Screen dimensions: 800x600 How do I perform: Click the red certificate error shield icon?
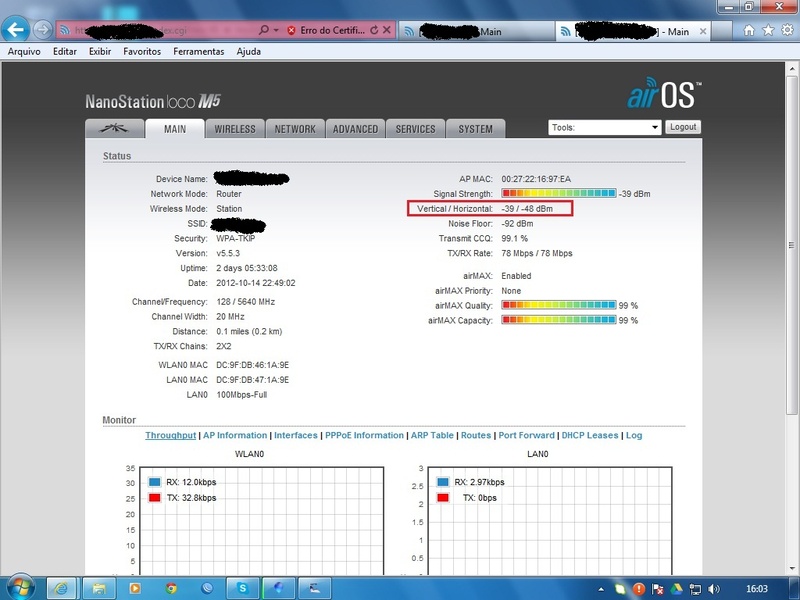coord(291,31)
